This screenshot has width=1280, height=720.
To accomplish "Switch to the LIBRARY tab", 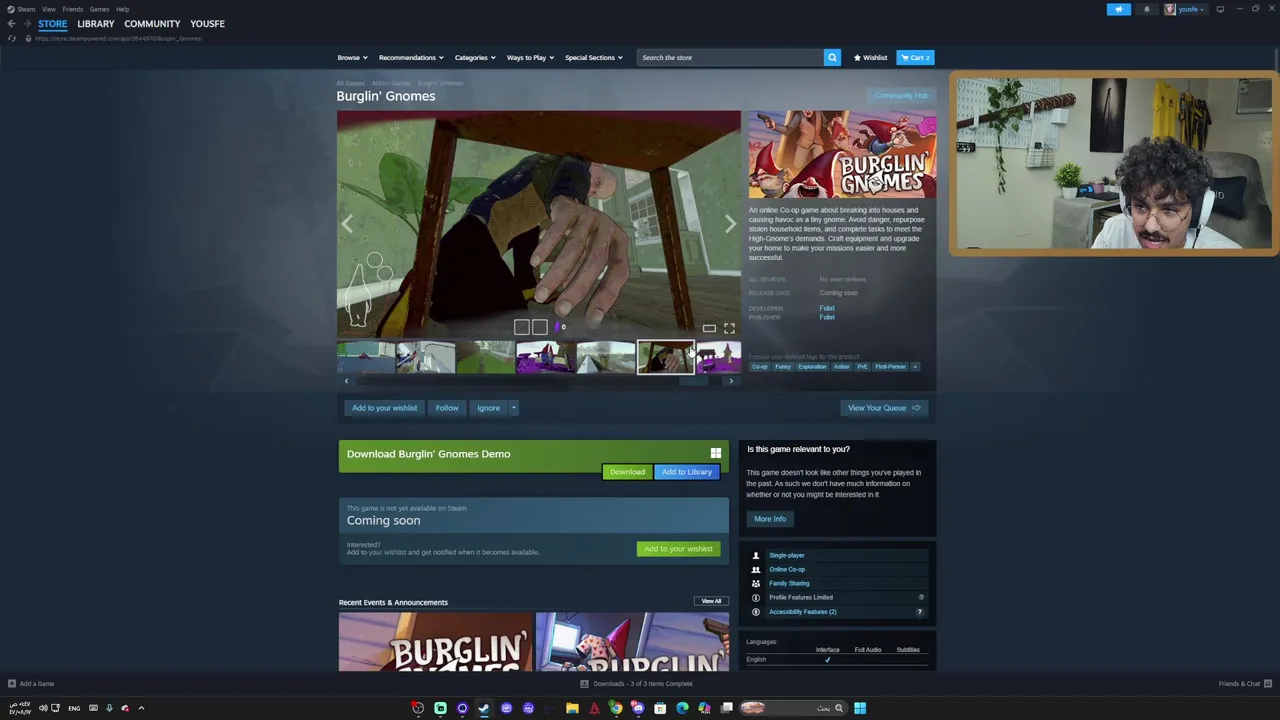I will click(x=96, y=23).
